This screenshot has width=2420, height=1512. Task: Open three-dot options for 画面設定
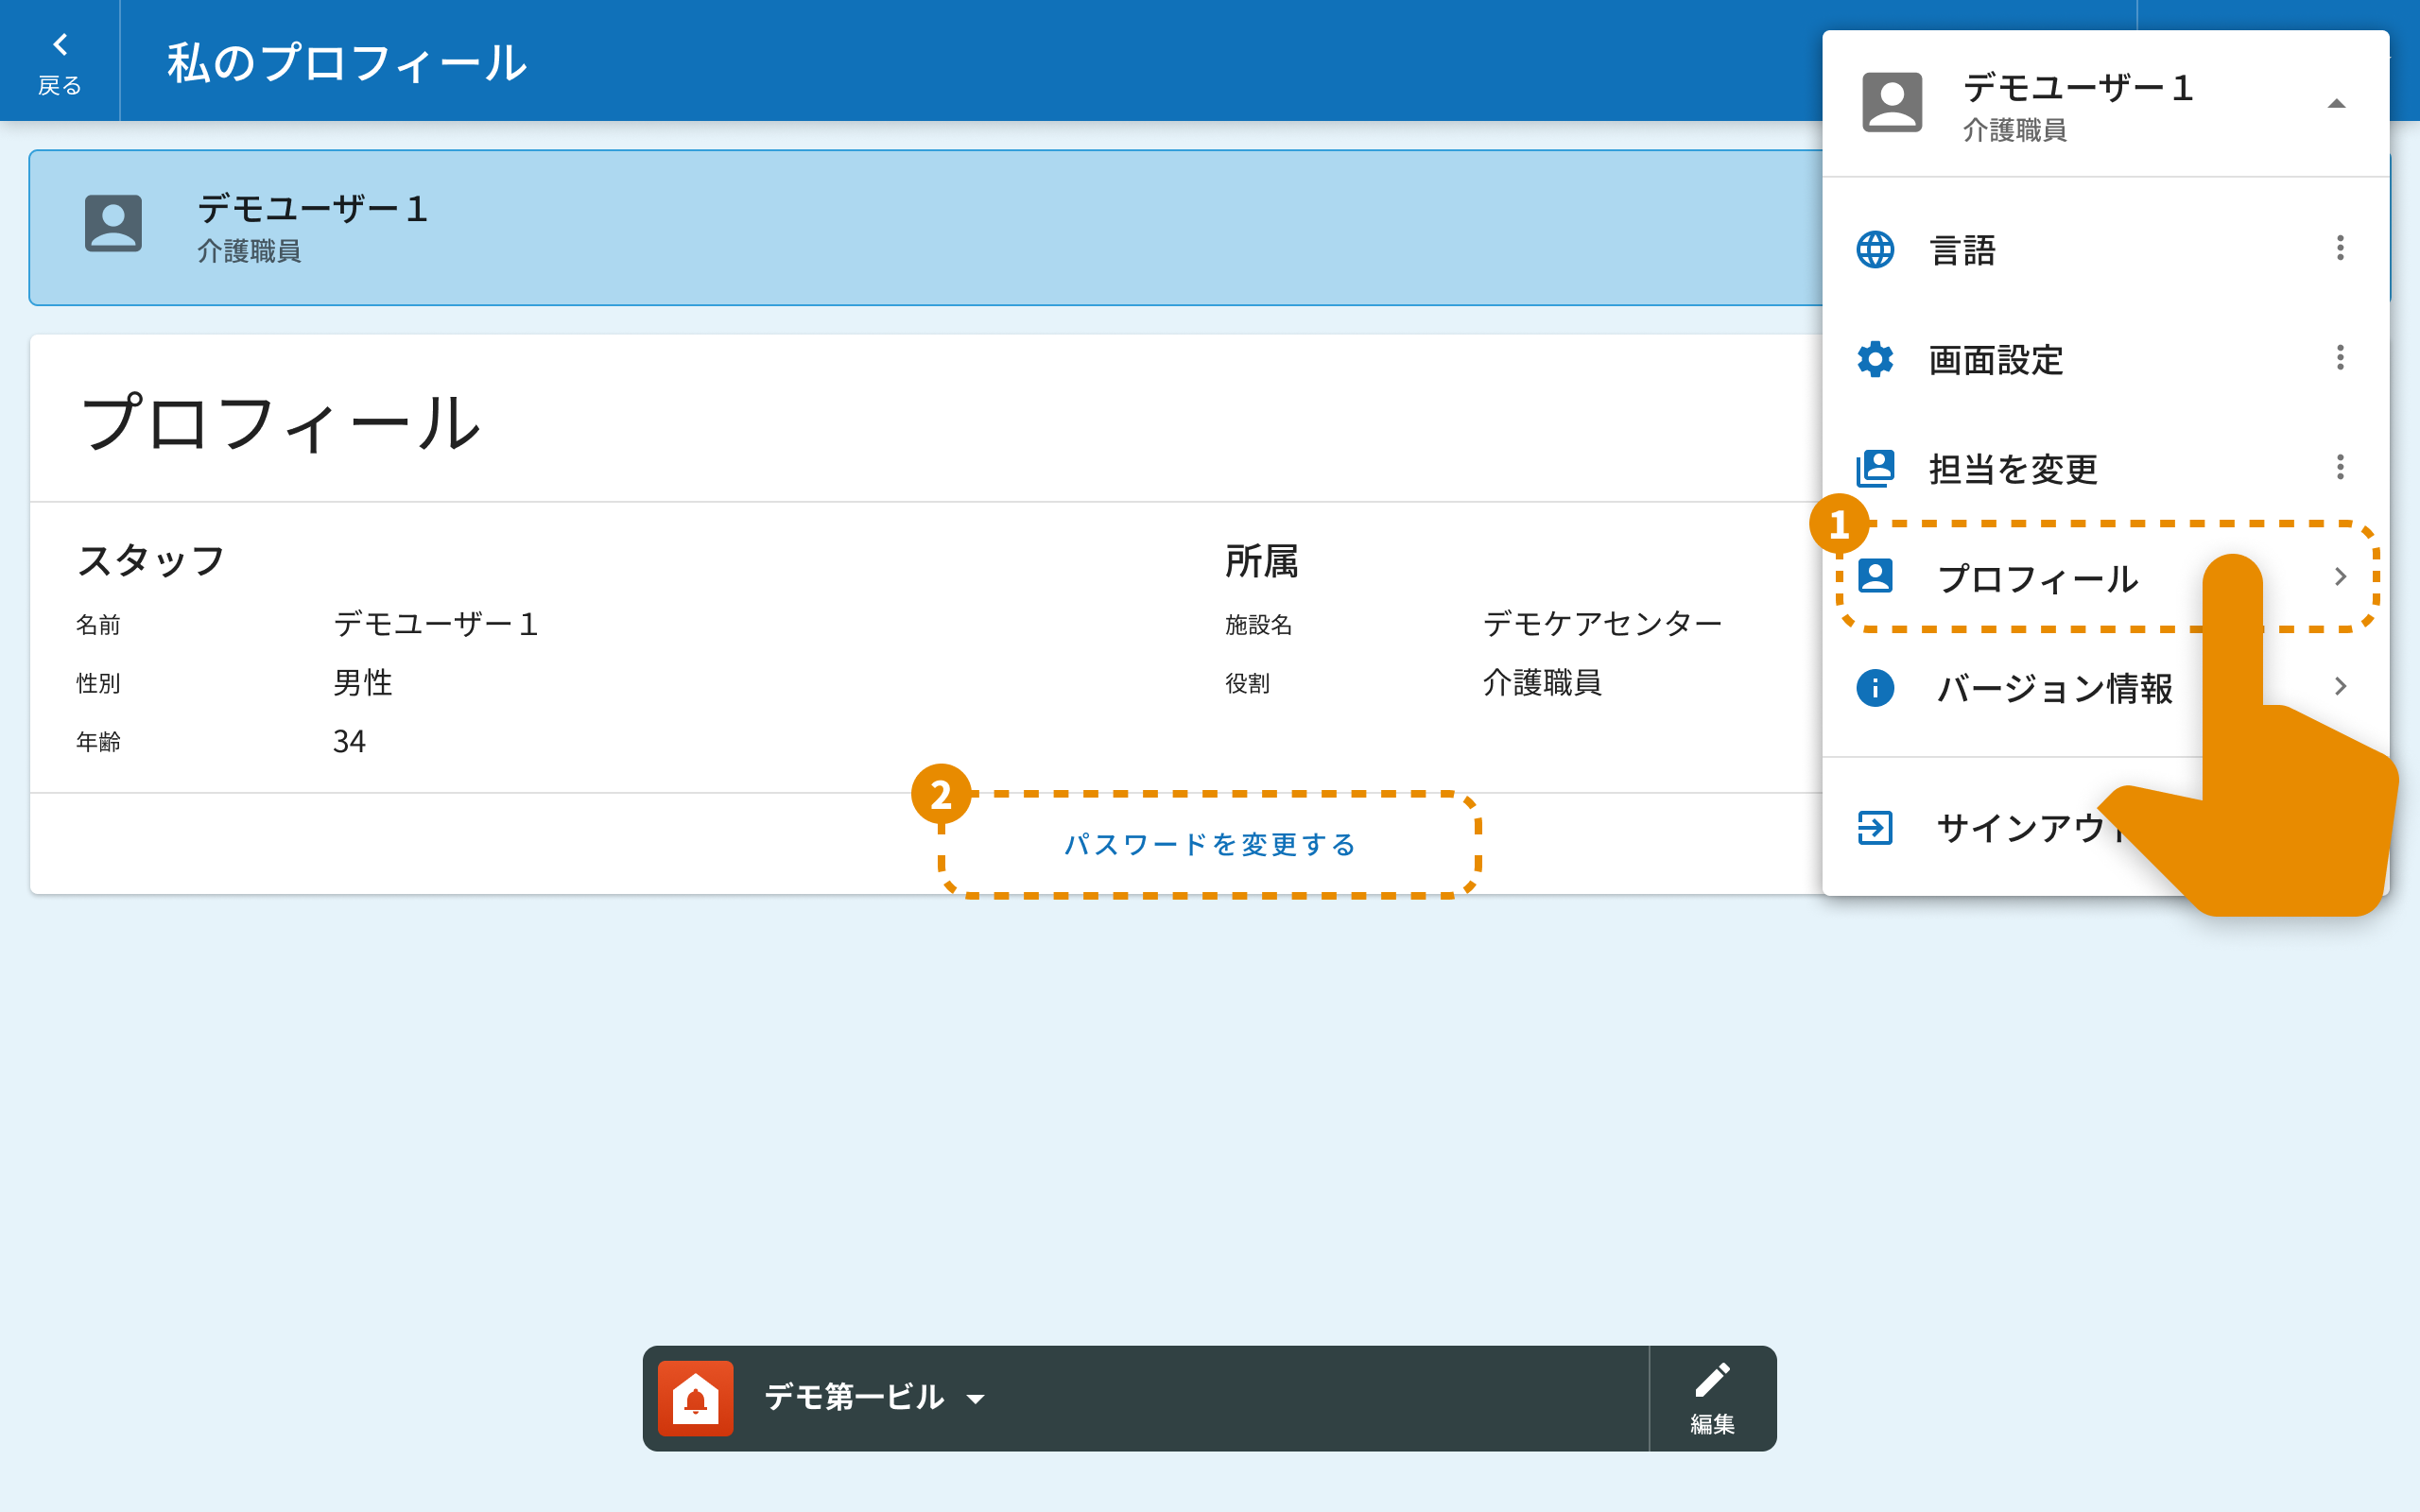[x=2340, y=358]
